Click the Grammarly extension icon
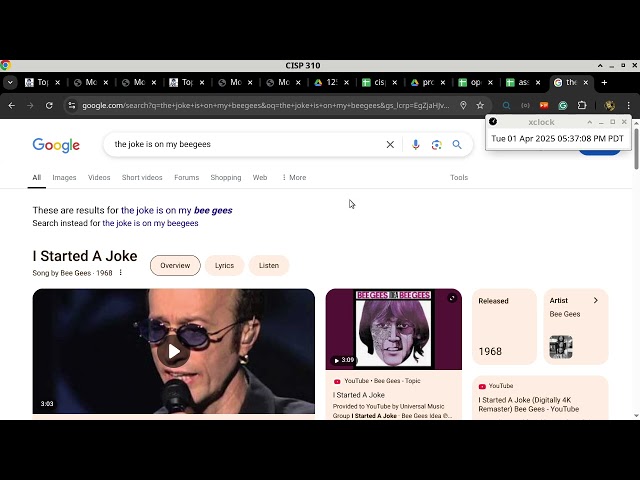 563,105
